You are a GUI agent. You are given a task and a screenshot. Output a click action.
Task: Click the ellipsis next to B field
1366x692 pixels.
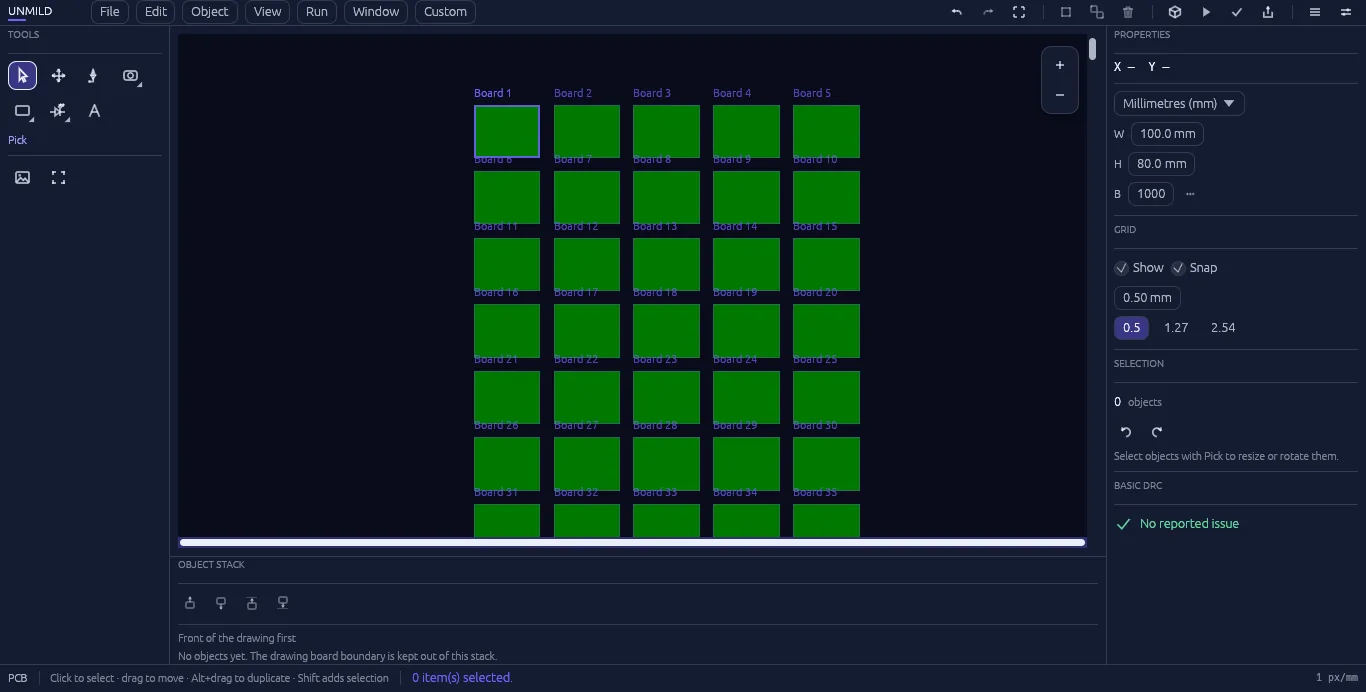[x=1190, y=194]
